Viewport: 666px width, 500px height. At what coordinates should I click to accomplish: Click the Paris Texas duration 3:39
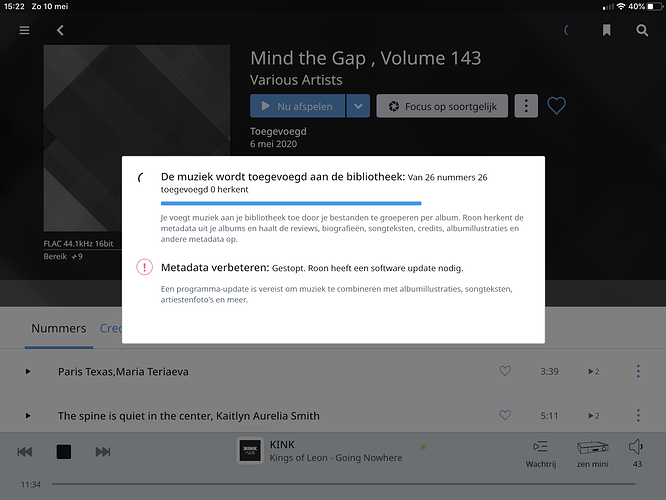point(549,372)
